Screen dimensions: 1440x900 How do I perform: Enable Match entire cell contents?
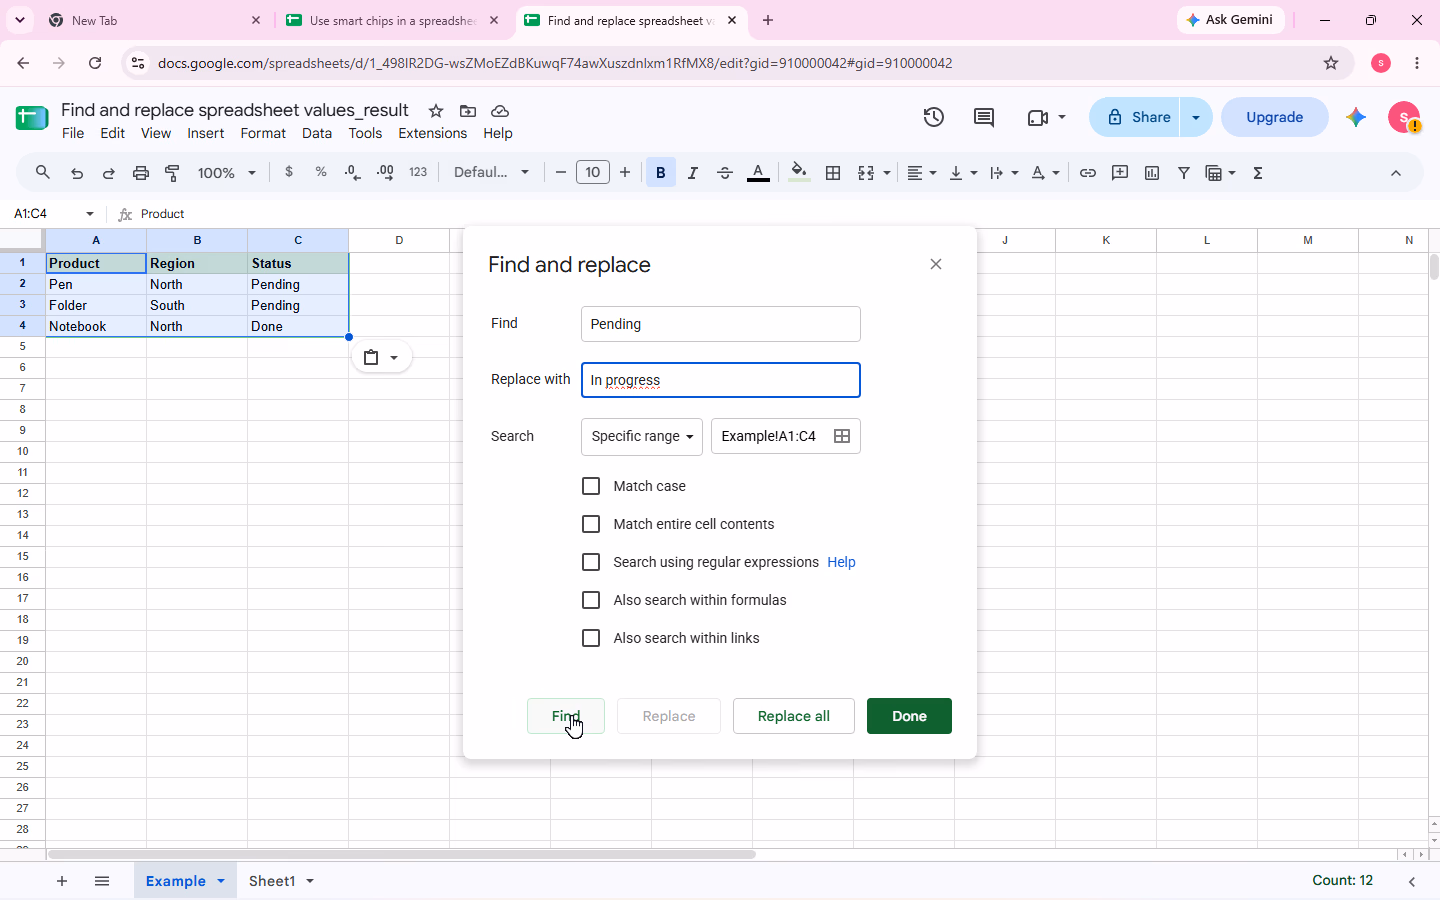pos(591,524)
